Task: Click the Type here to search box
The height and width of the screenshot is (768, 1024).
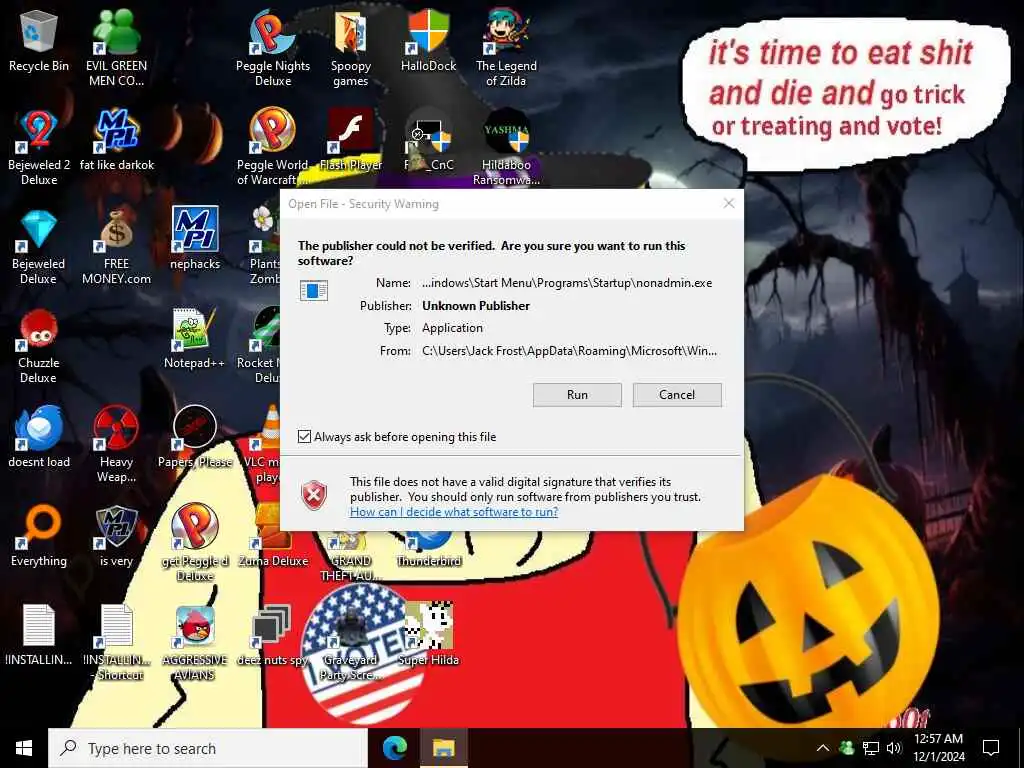Action: point(208,748)
